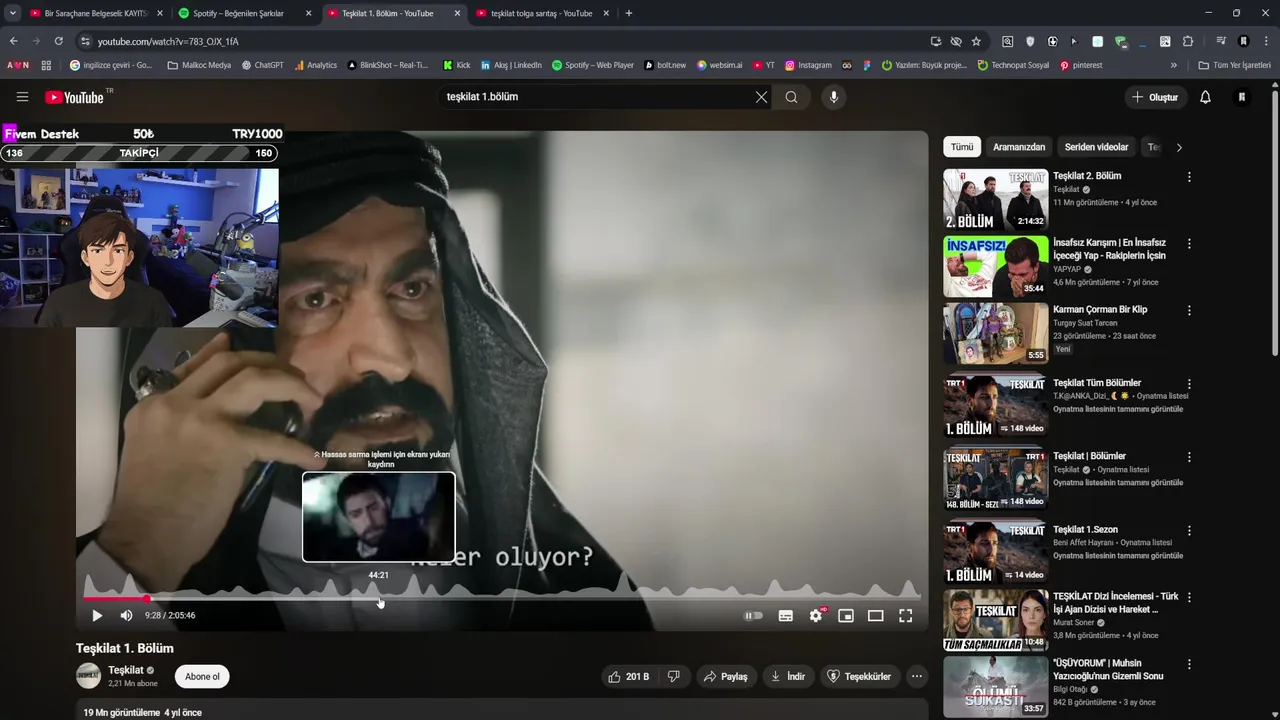Open Teşkilat 2. Bölüm thumbnail

tap(995, 199)
